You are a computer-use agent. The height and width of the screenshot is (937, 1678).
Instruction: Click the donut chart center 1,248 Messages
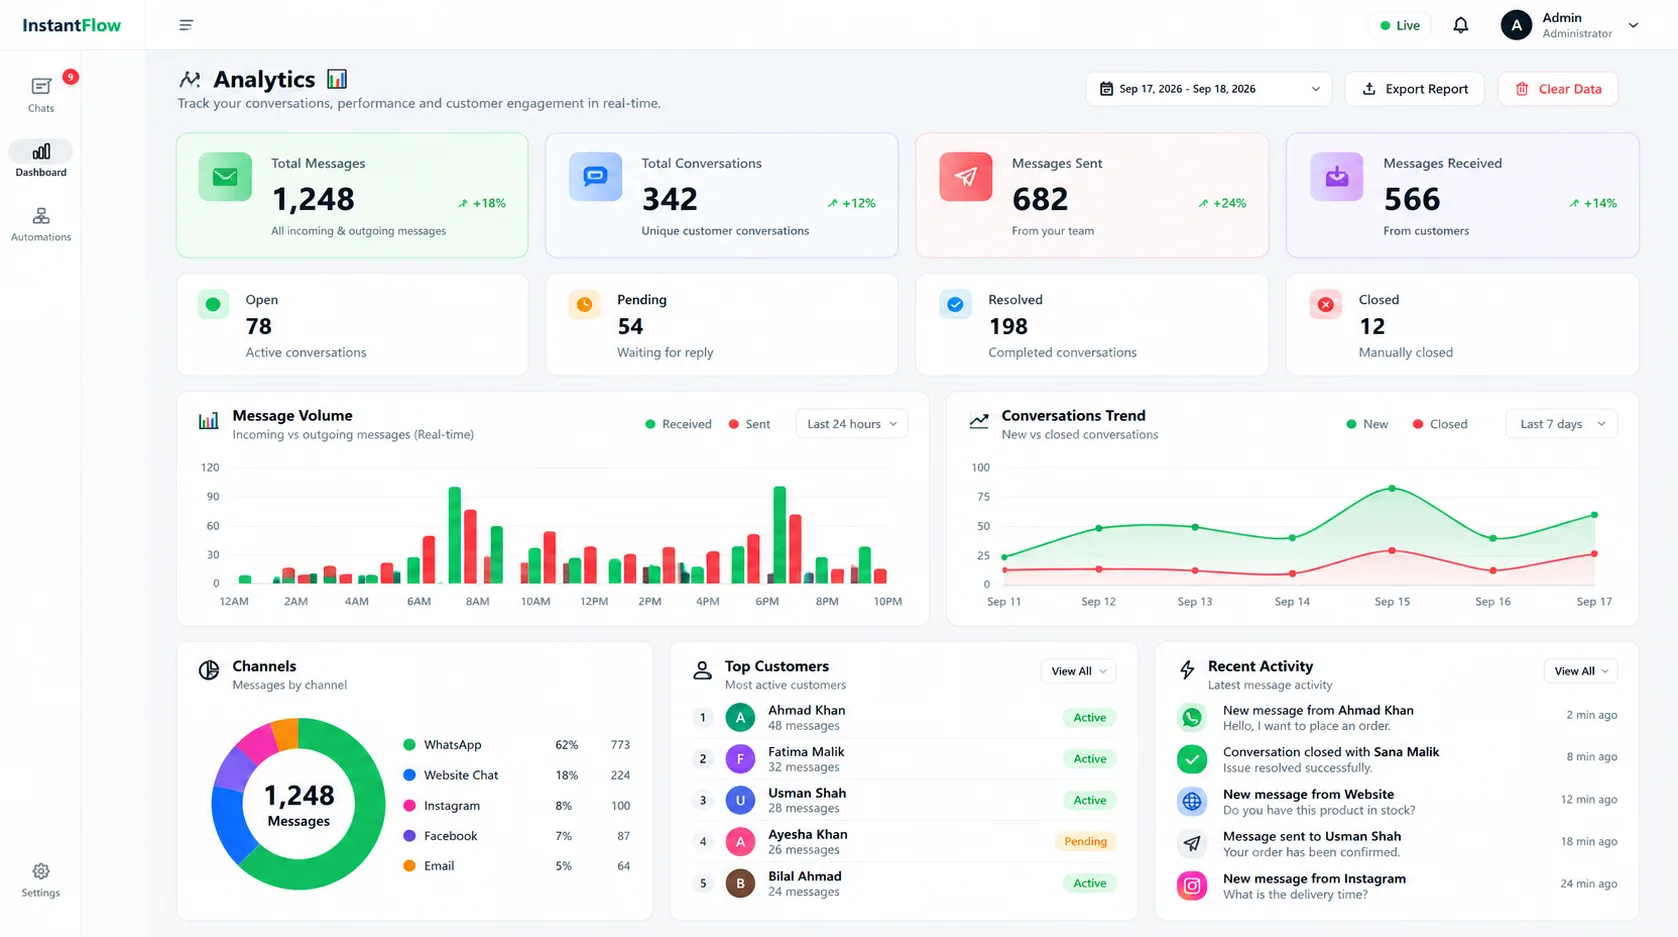298,805
